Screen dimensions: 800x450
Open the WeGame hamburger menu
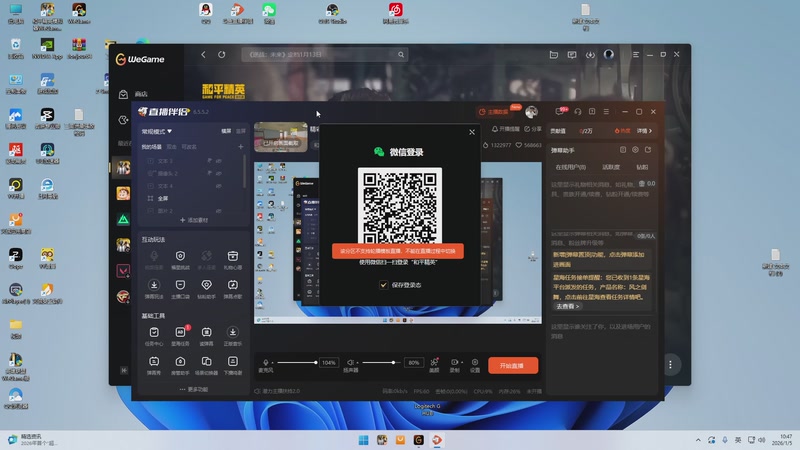tap(636, 55)
